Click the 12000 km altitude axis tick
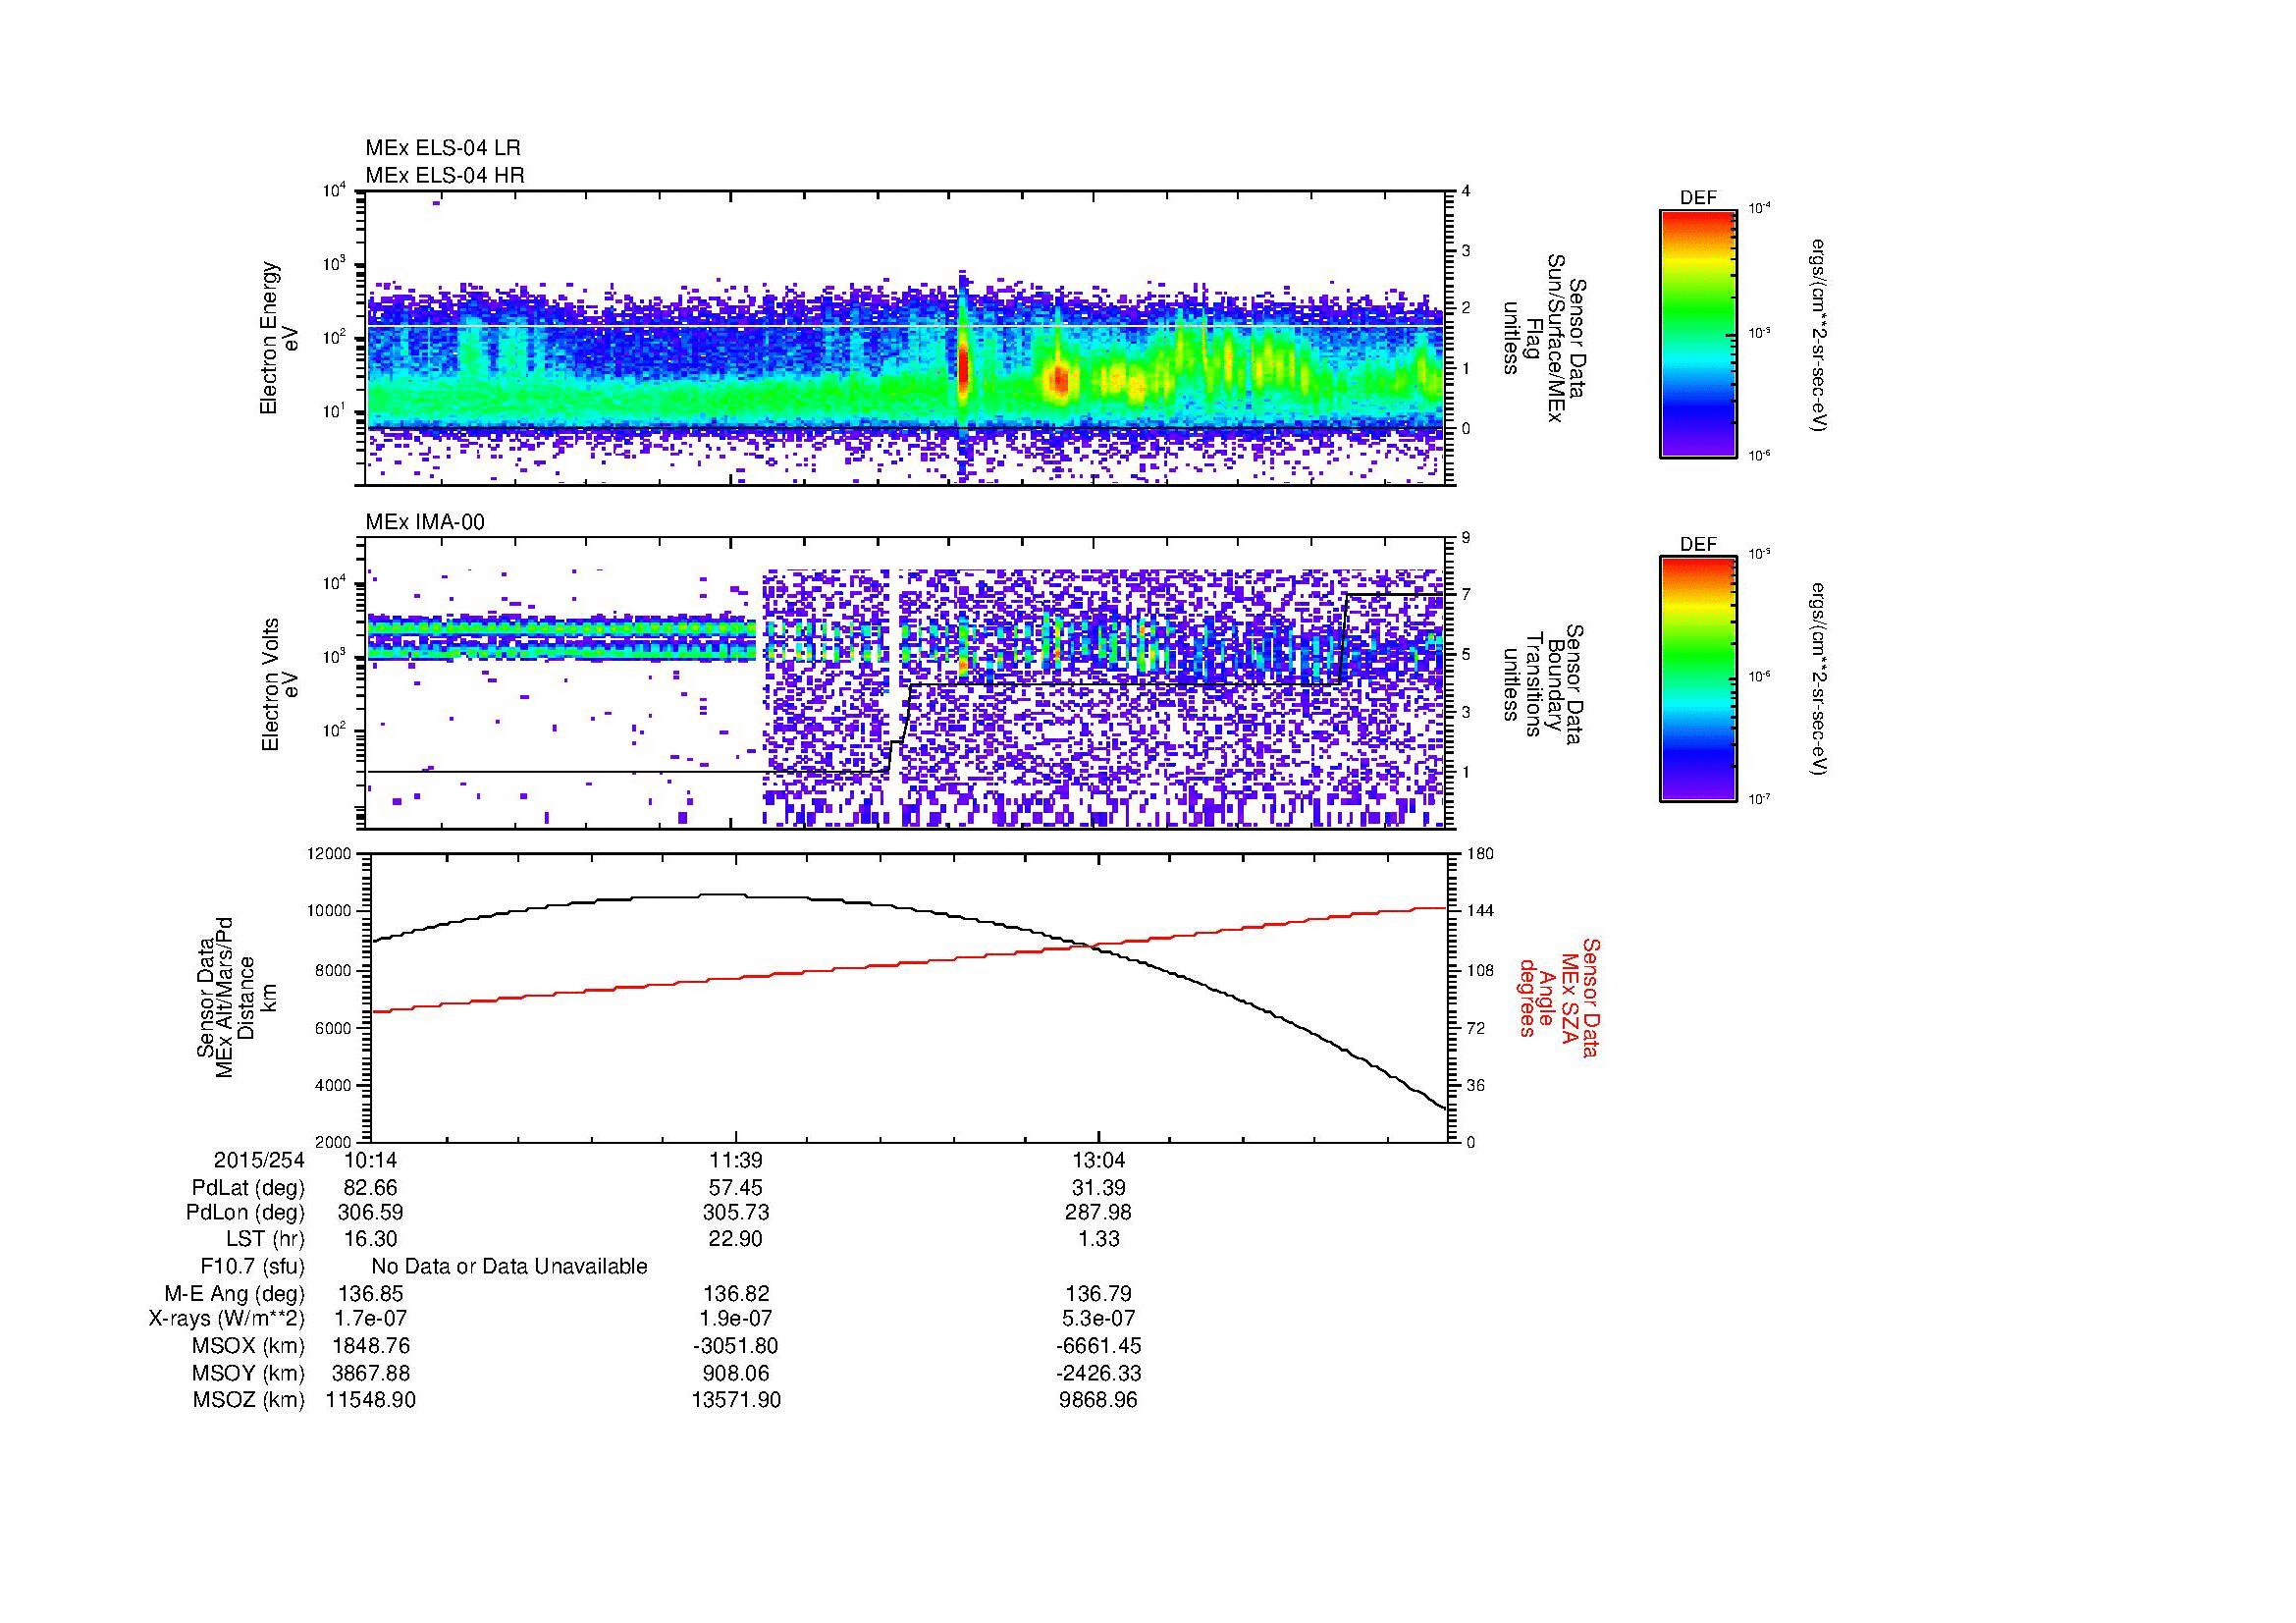Screen dimensions: 2296x1623 tap(330, 854)
